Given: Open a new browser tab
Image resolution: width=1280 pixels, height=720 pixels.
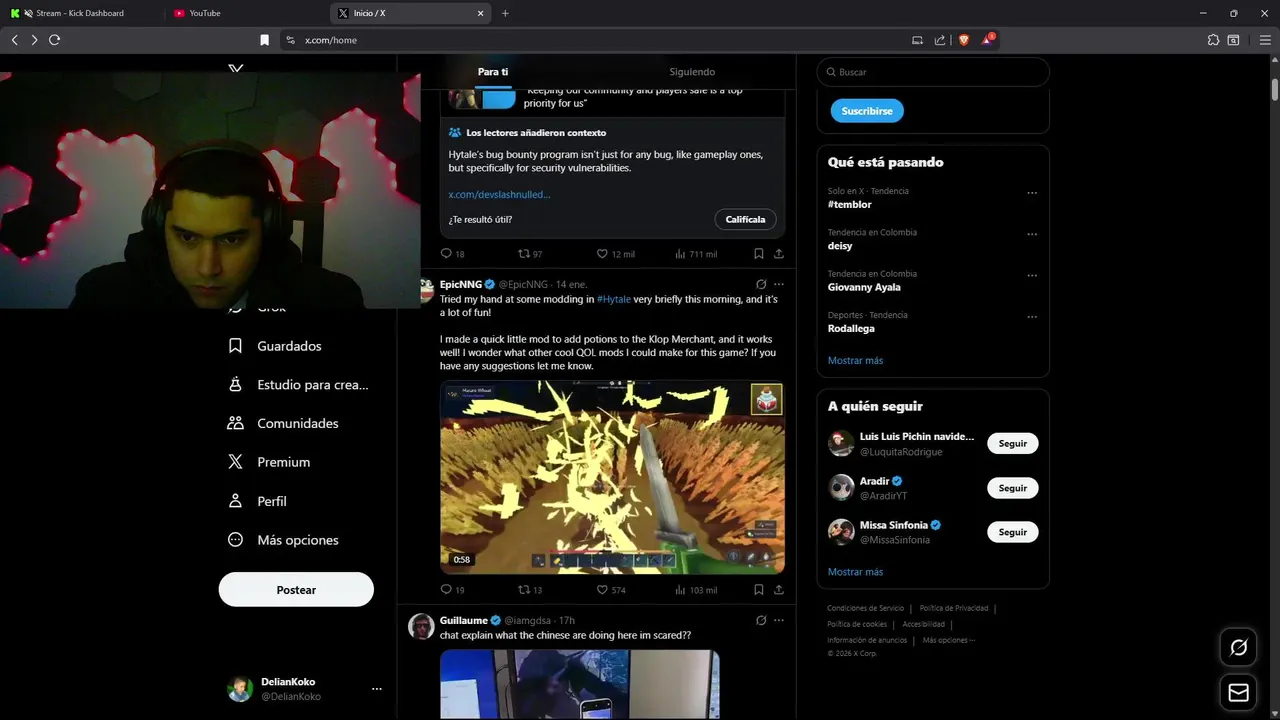Looking at the screenshot, I should [505, 13].
